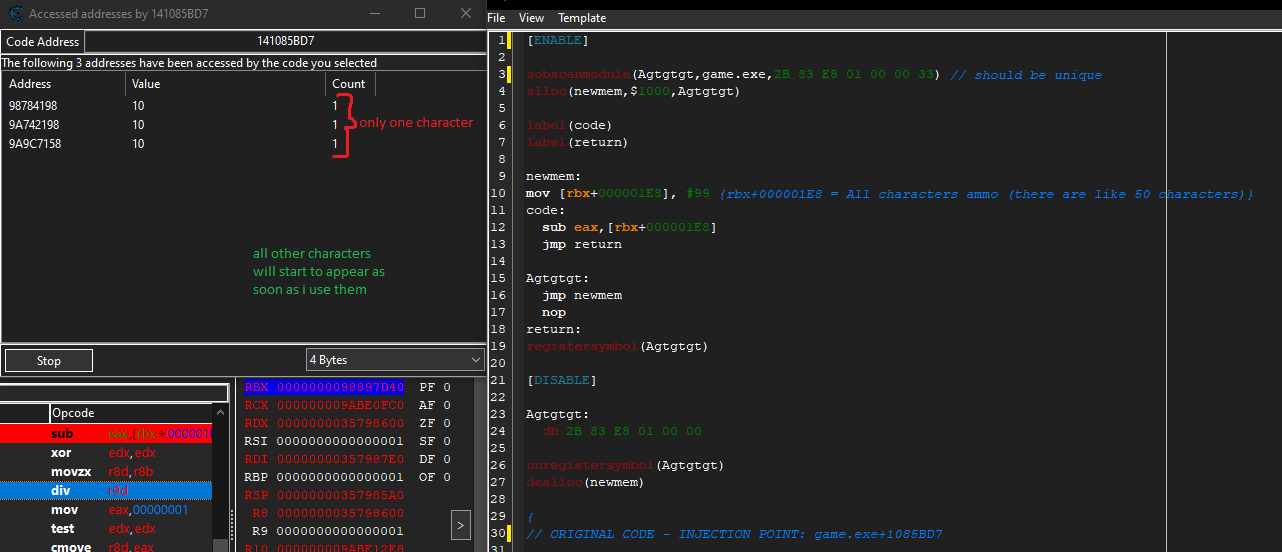Toggle the ZF flag value
This screenshot has width=1282, height=552.
click(x=447, y=423)
